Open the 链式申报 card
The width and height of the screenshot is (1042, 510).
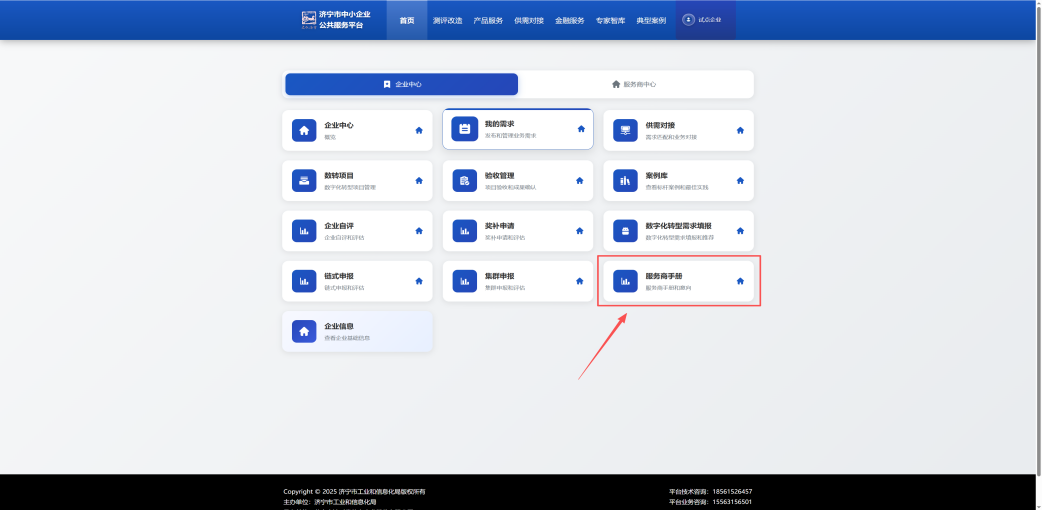[357, 281]
